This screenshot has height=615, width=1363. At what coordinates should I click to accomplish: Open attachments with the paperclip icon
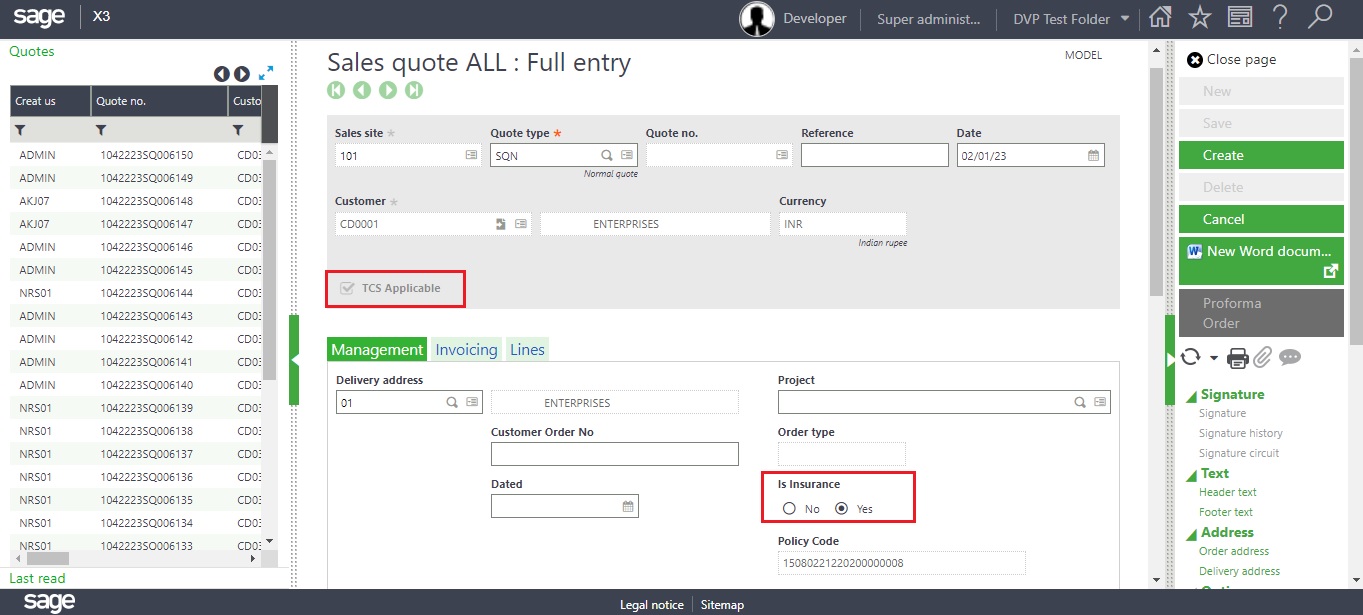click(1263, 357)
